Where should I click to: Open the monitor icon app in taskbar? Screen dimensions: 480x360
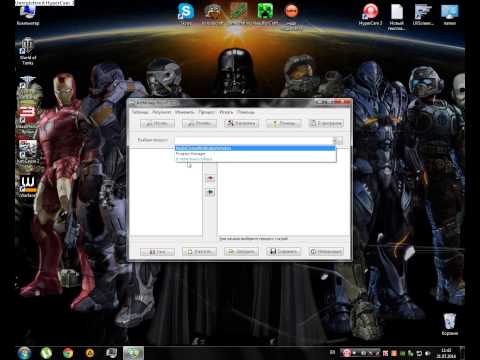click(x=111, y=353)
